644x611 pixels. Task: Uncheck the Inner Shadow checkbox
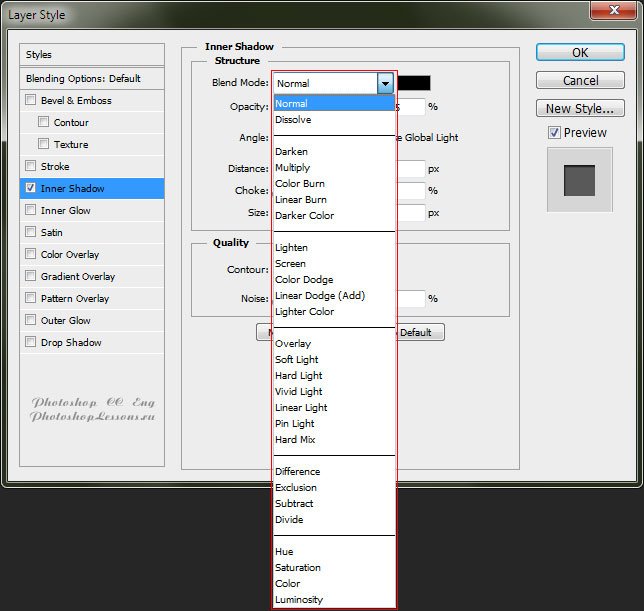tap(31, 188)
